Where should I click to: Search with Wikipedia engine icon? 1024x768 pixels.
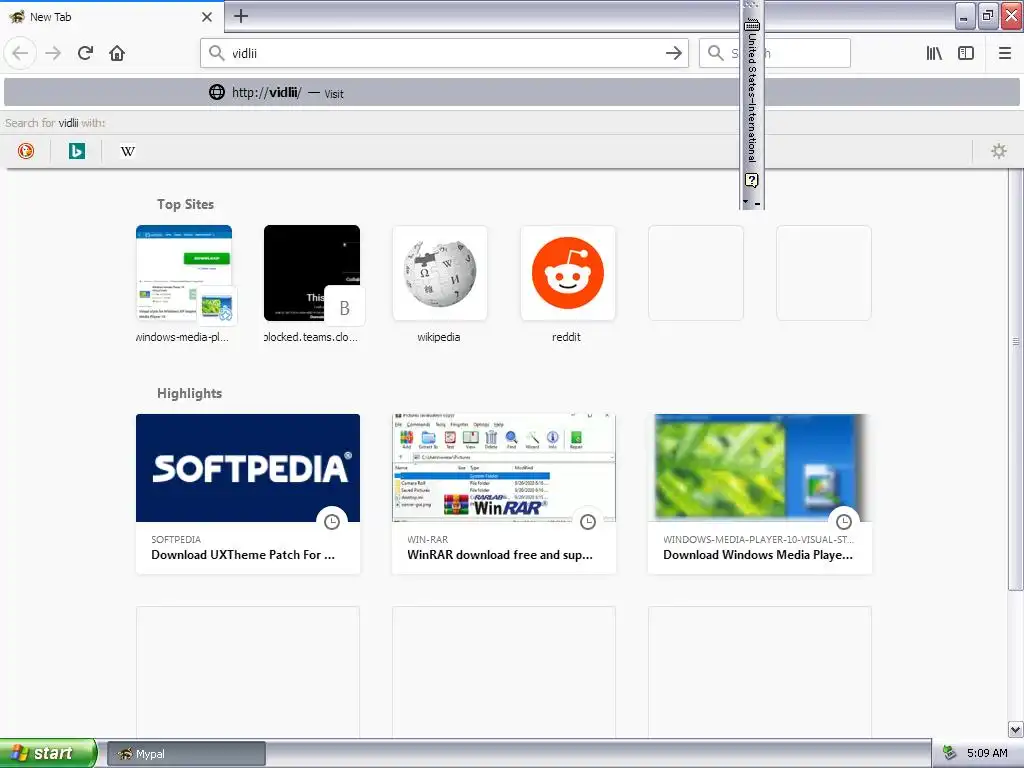click(127, 151)
